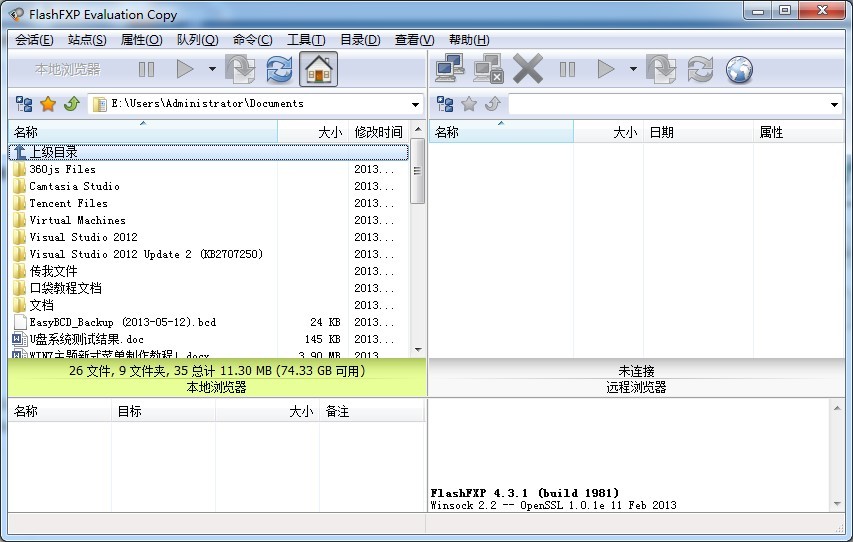853x542 pixels.
Task: Sort local files by 修改时间 column
Action: coord(379,132)
